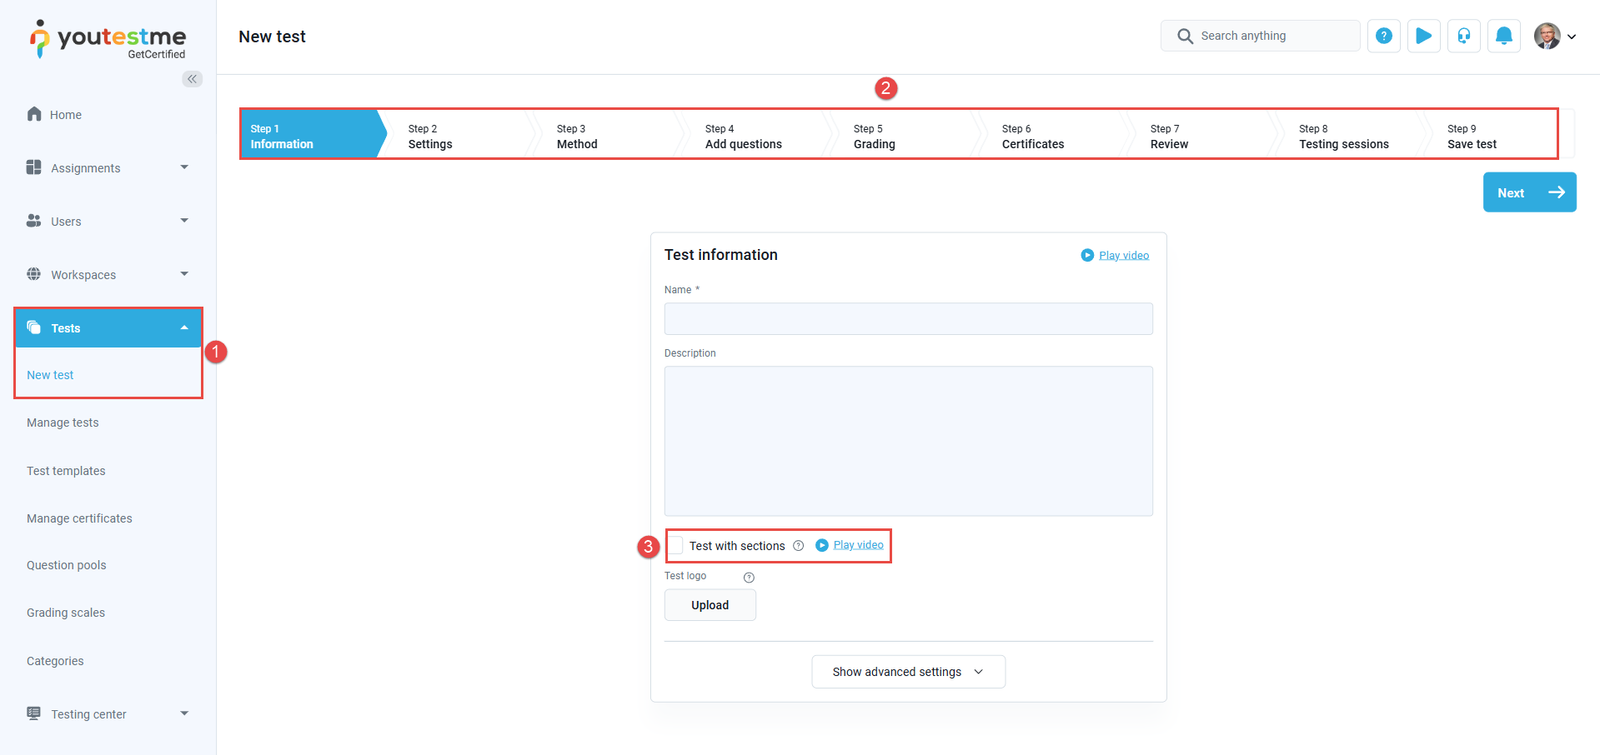Enable the Test with sections checkbox
This screenshot has height=755, width=1600.
[x=676, y=545]
